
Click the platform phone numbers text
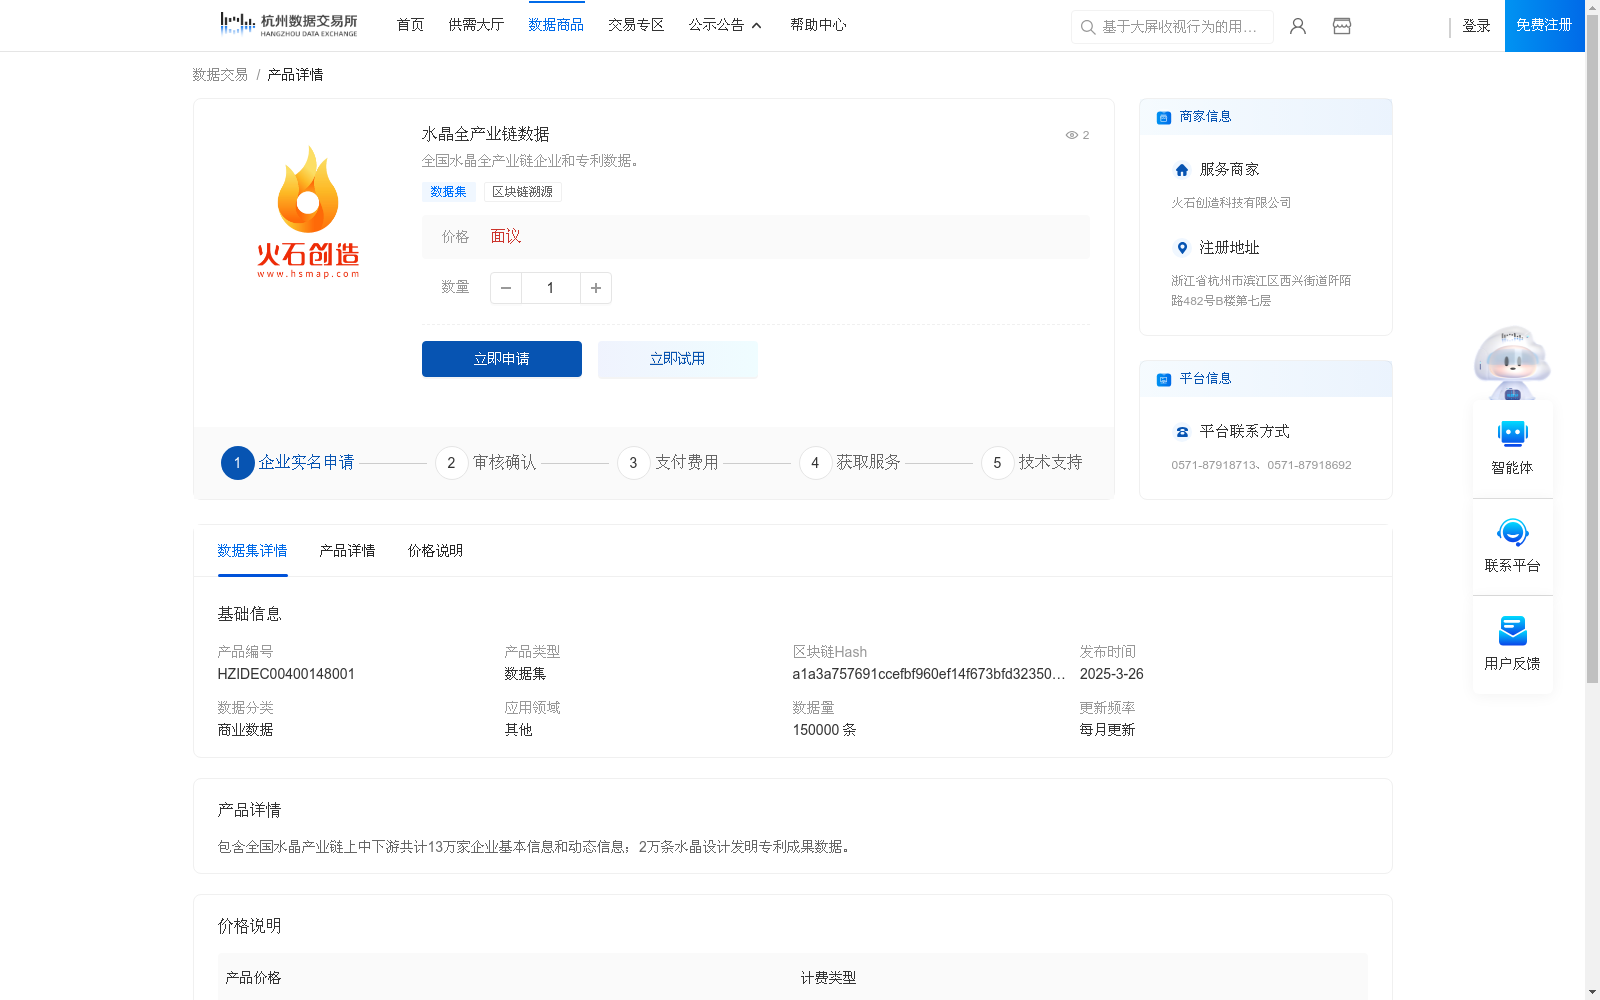pyautogui.click(x=1261, y=465)
